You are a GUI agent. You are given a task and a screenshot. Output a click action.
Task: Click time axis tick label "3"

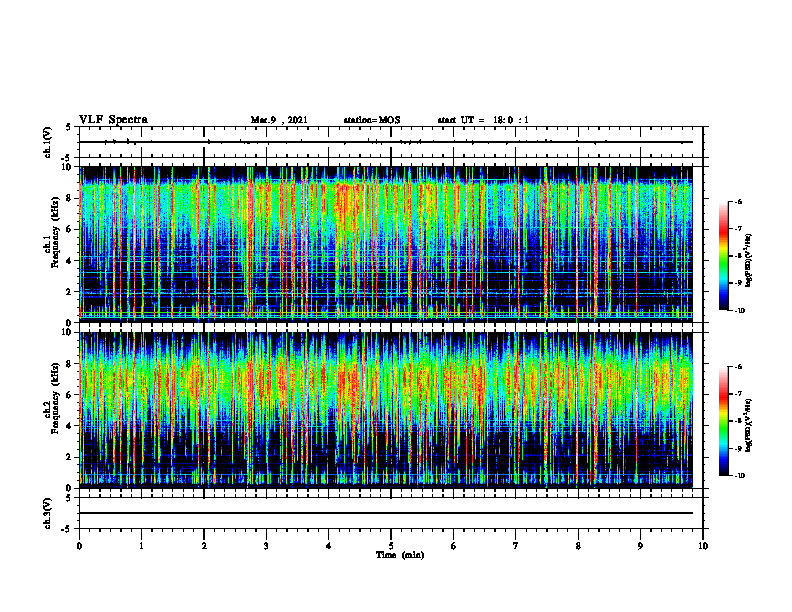266,546
